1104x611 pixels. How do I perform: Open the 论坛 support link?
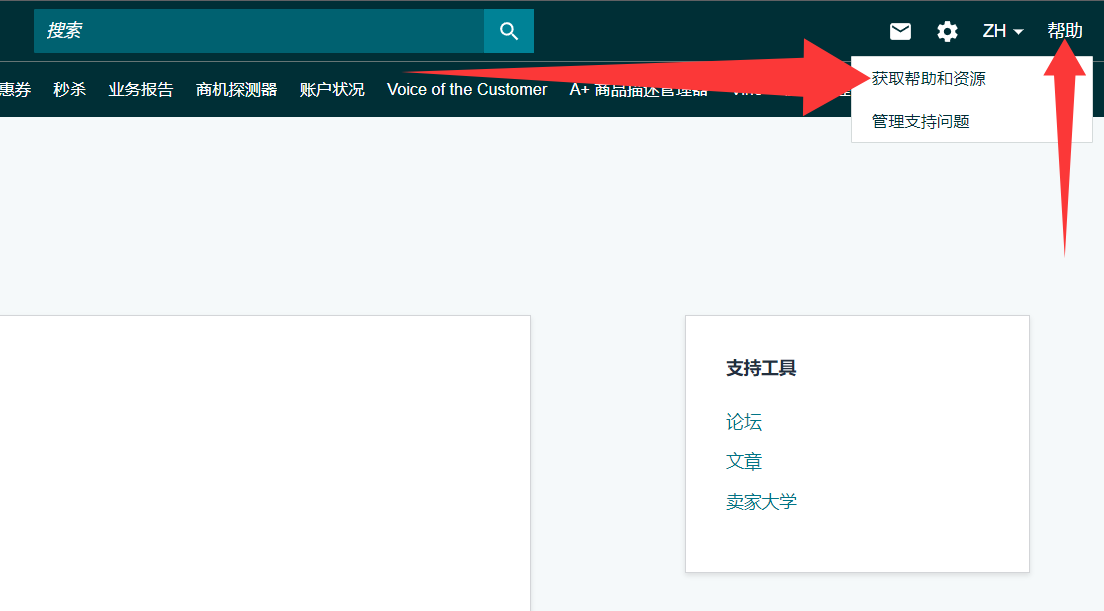744,422
